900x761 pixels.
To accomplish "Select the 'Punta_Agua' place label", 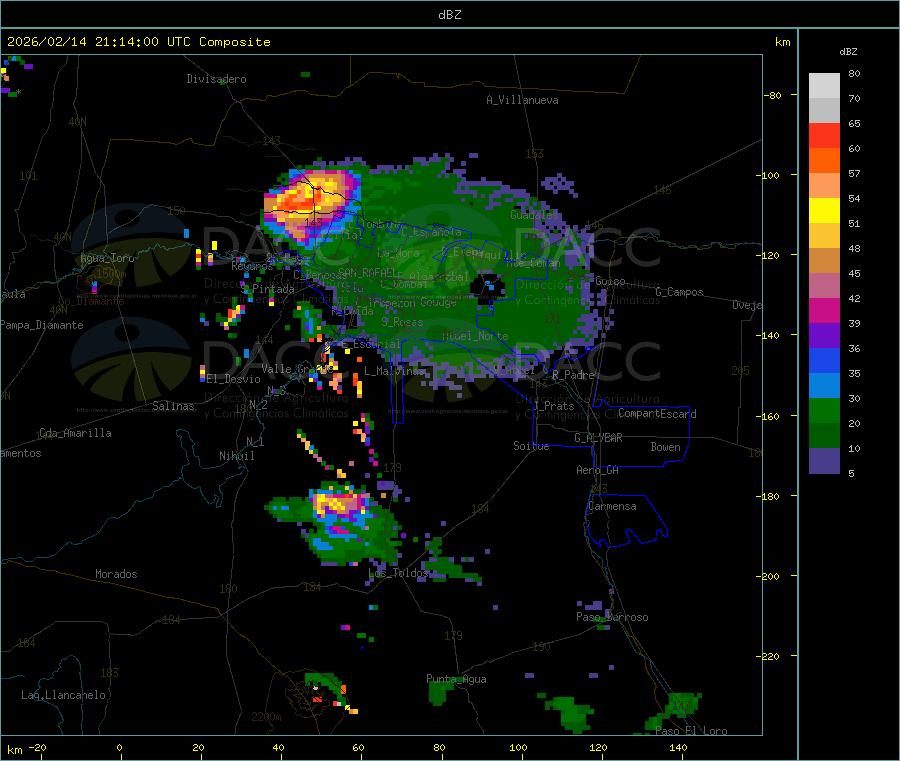I will 456,679.
